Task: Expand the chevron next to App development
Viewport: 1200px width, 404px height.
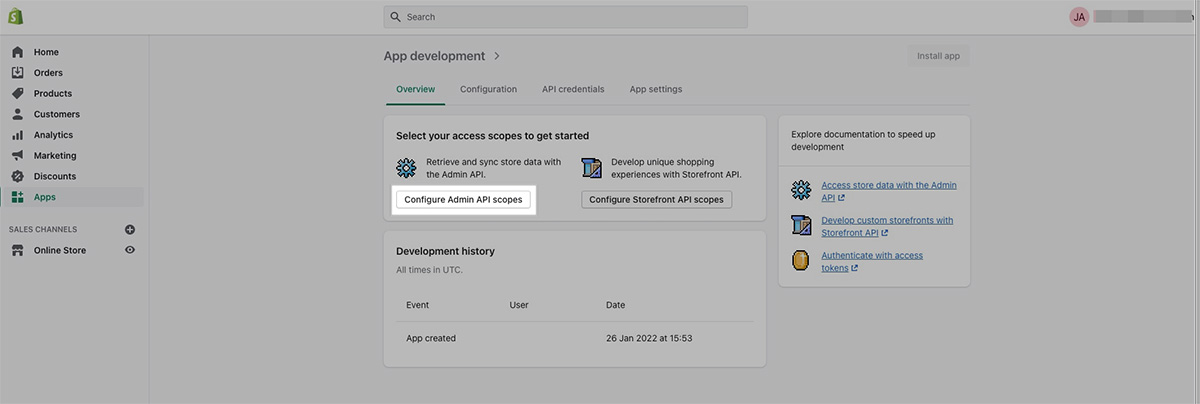Action: click(497, 56)
